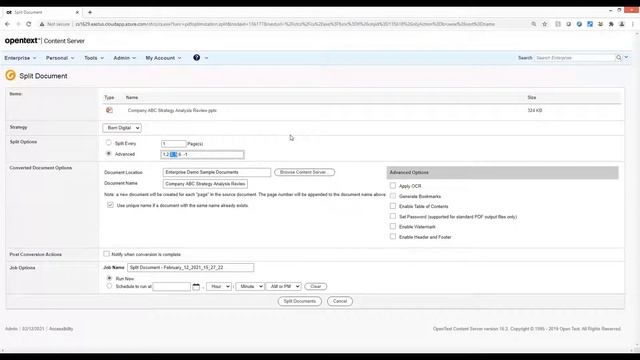Open the My Account menu
640x360 pixels.
point(163,58)
